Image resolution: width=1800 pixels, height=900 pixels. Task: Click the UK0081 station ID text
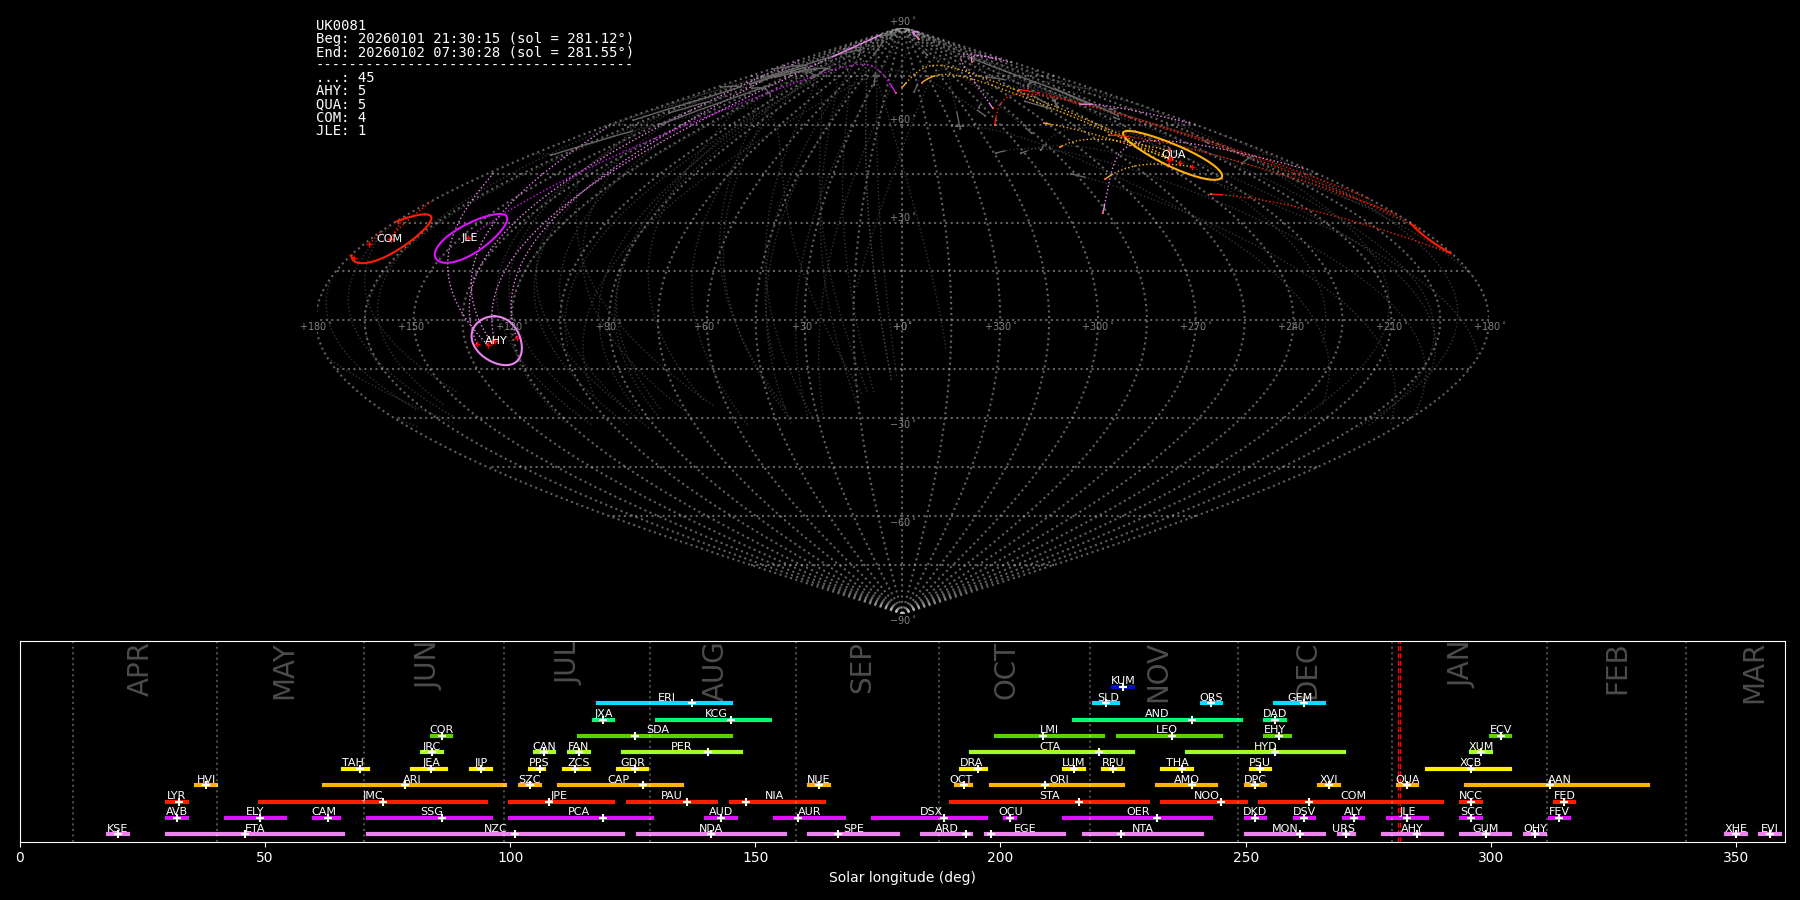click(x=341, y=26)
